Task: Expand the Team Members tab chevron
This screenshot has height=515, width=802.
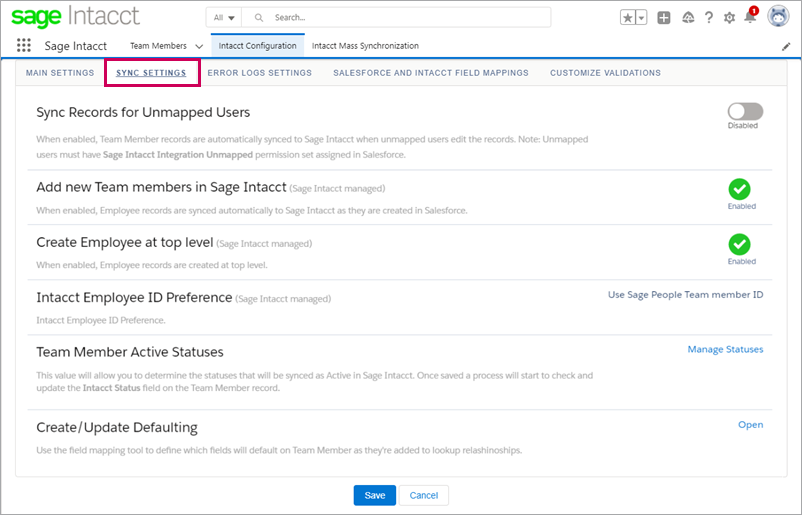Action: (x=199, y=46)
